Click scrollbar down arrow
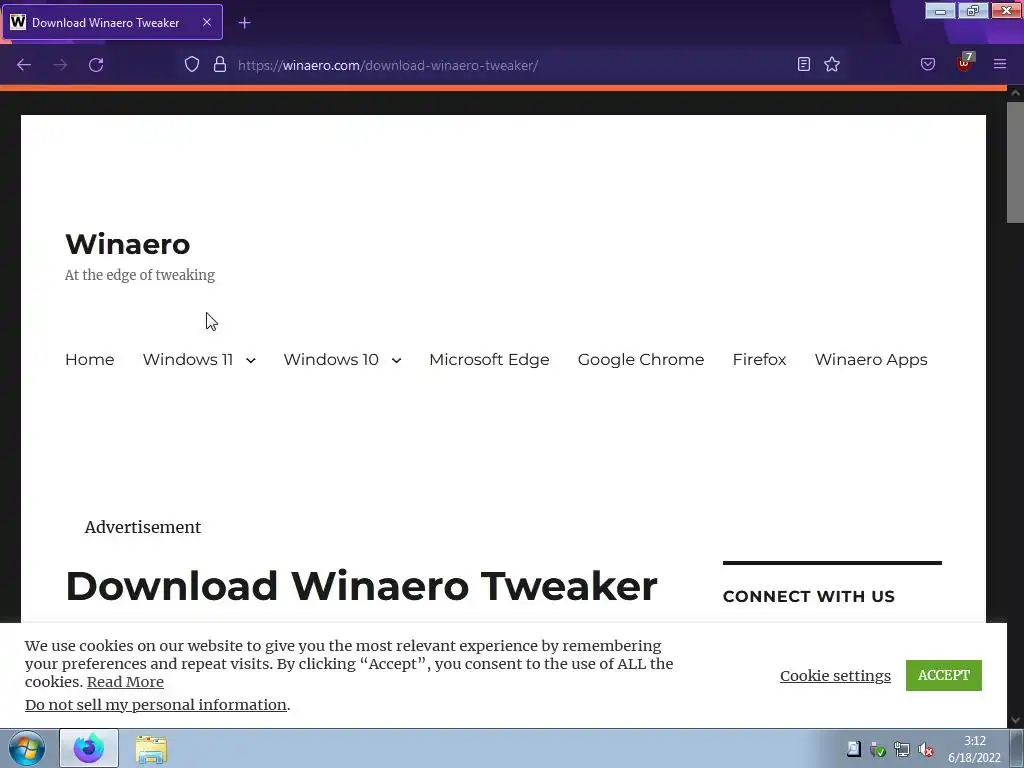The height and width of the screenshot is (768, 1024). click(1016, 720)
